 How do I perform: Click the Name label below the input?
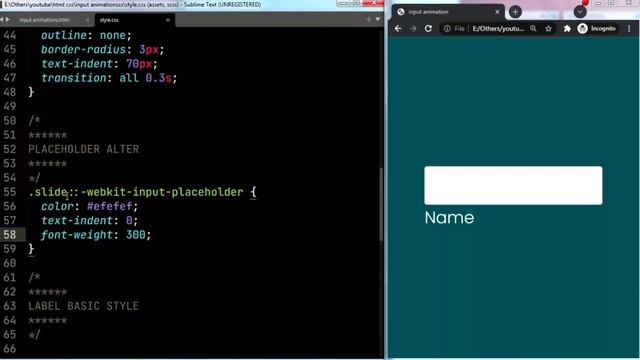click(449, 218)
